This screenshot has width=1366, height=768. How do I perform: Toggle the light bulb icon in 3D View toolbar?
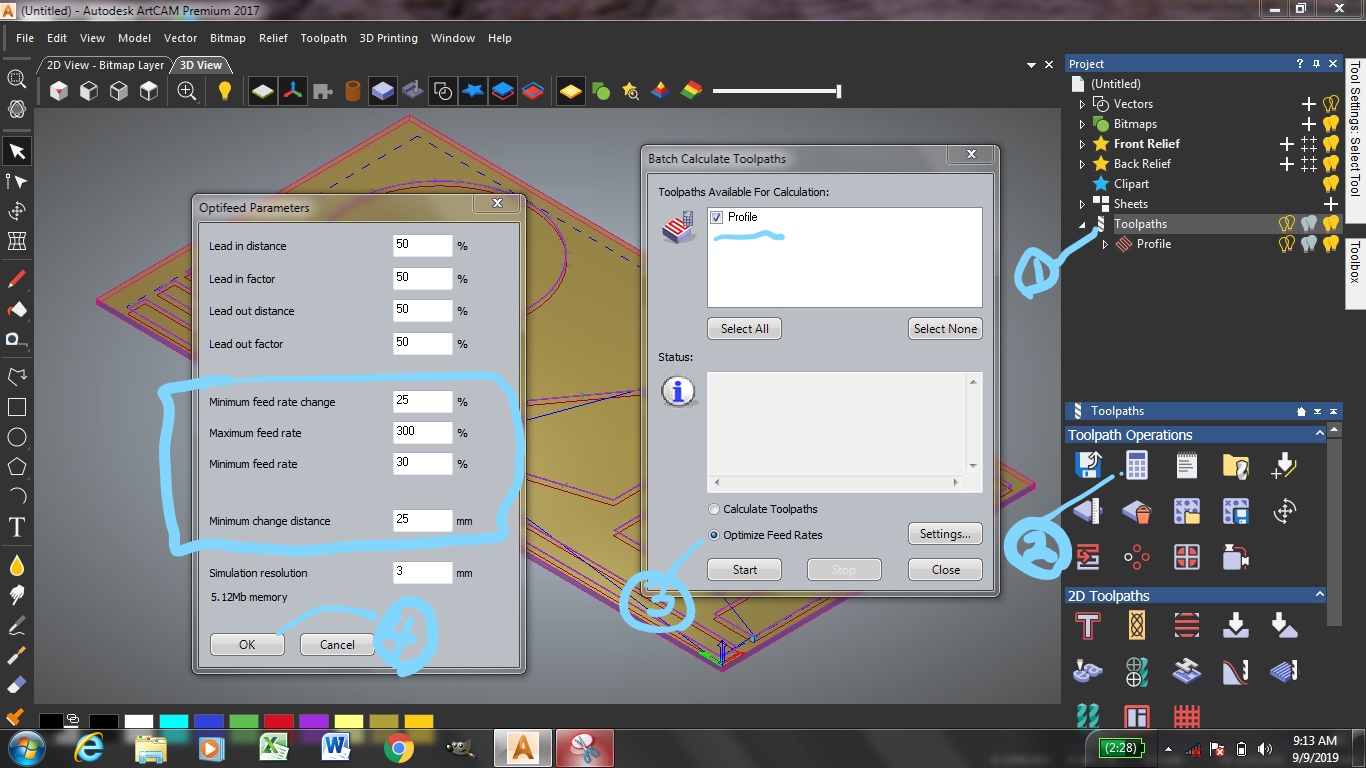pyautogui.click(x=225, y=91)
